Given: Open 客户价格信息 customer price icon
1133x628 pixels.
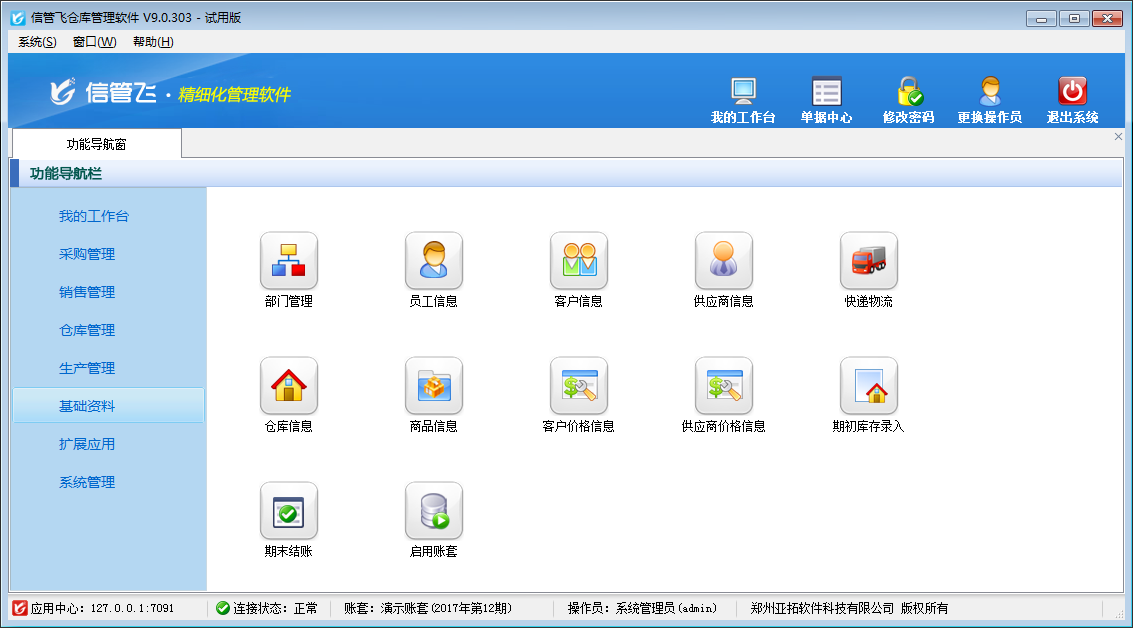Looking at the screenshot, I should point(578,386).
